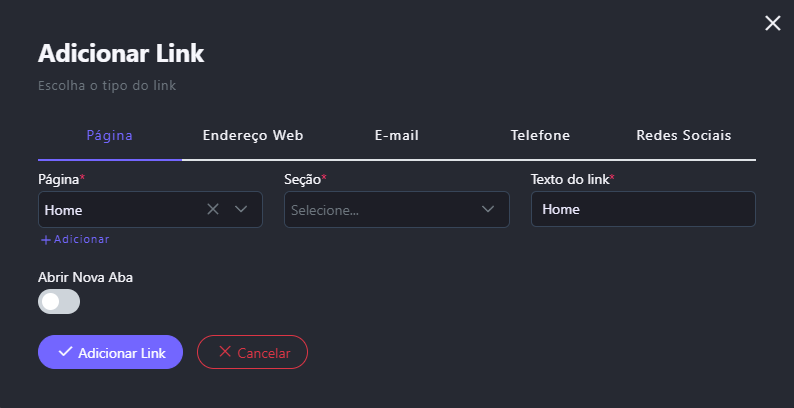Click the Adicionar link under Página

coord(81,240)
